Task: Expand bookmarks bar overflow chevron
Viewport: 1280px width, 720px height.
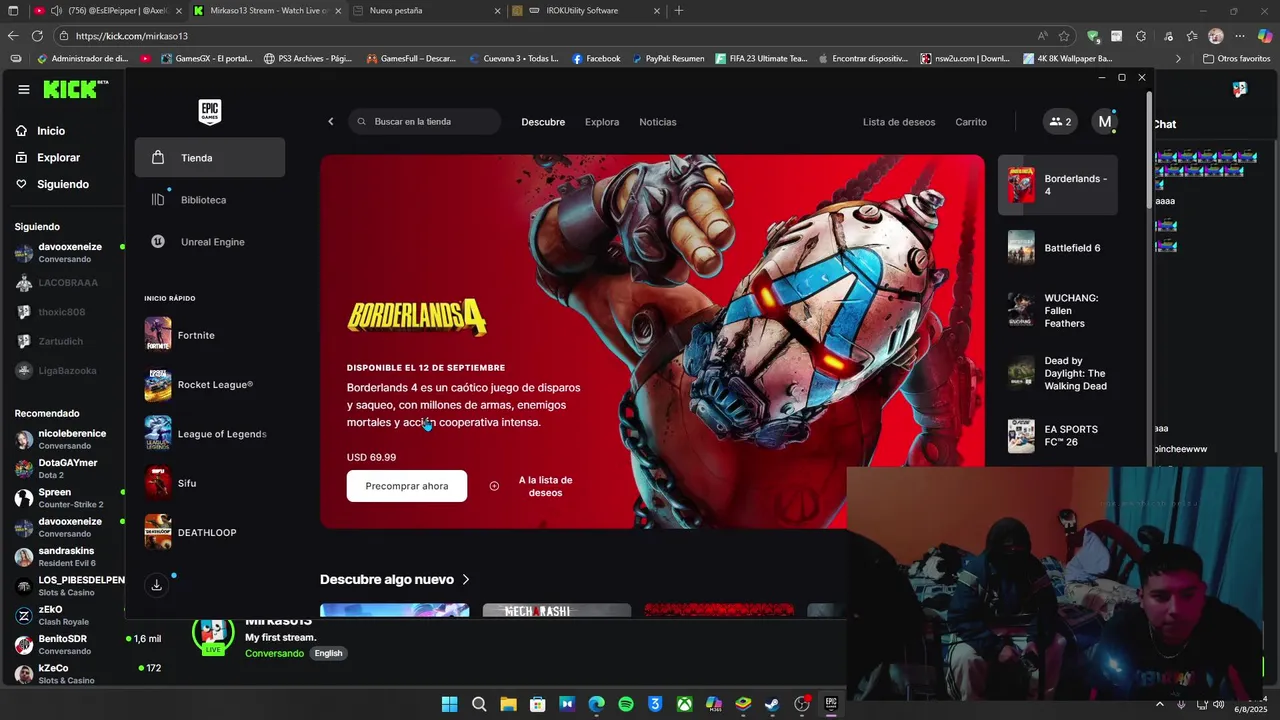Action: pos(1178,59)
